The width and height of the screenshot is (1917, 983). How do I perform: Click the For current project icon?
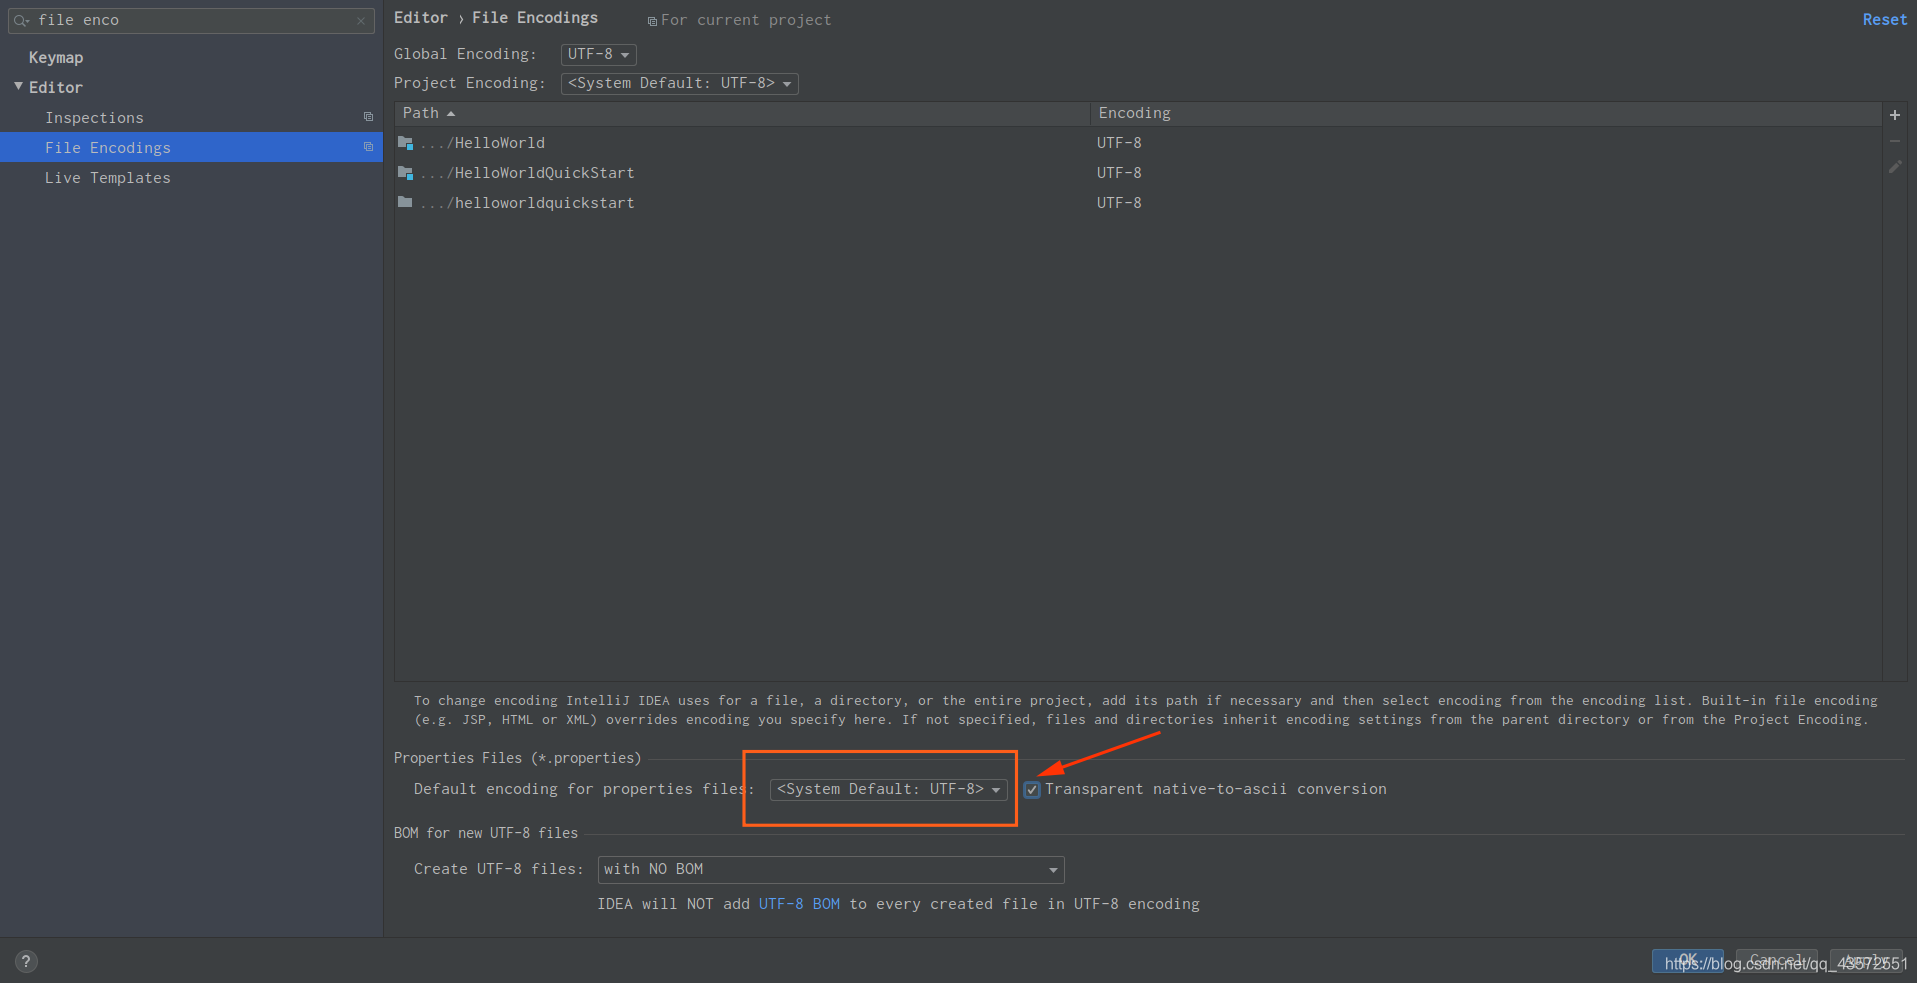click(x=652, y=21)
